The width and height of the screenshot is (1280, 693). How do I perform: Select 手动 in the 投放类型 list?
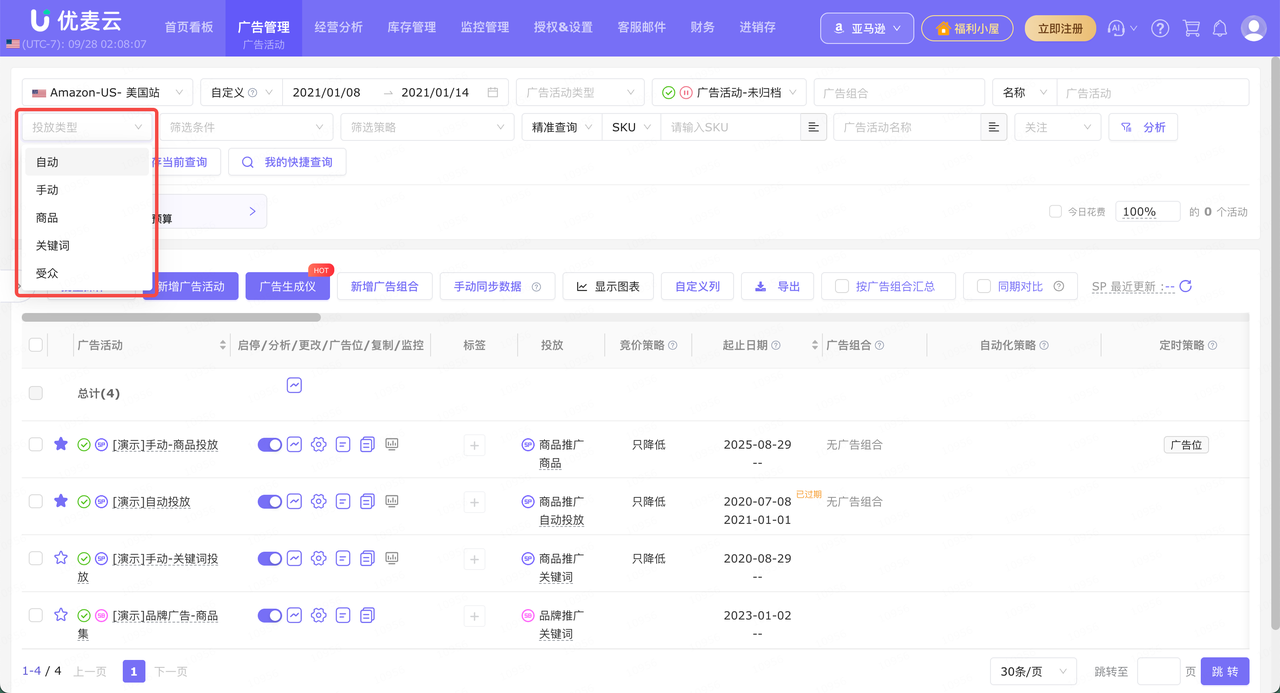coord(87,190)
